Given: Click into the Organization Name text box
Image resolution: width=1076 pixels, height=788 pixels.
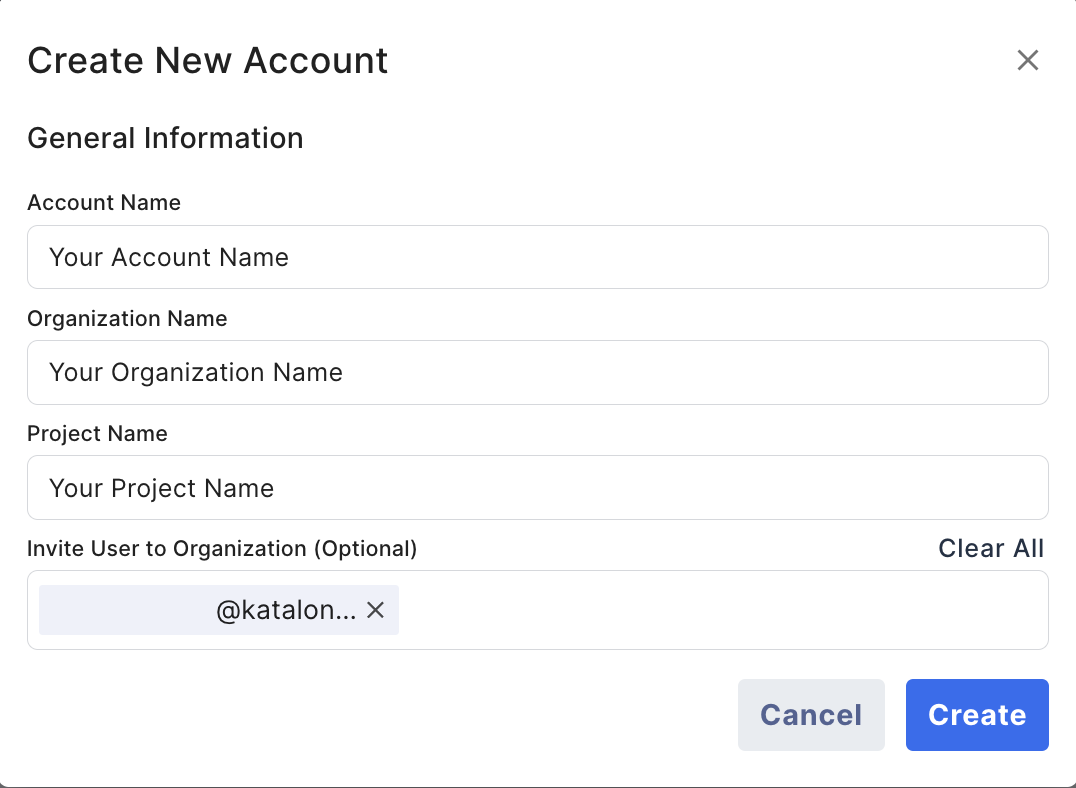Looking at the screenshot, I should tap(537, 372).
